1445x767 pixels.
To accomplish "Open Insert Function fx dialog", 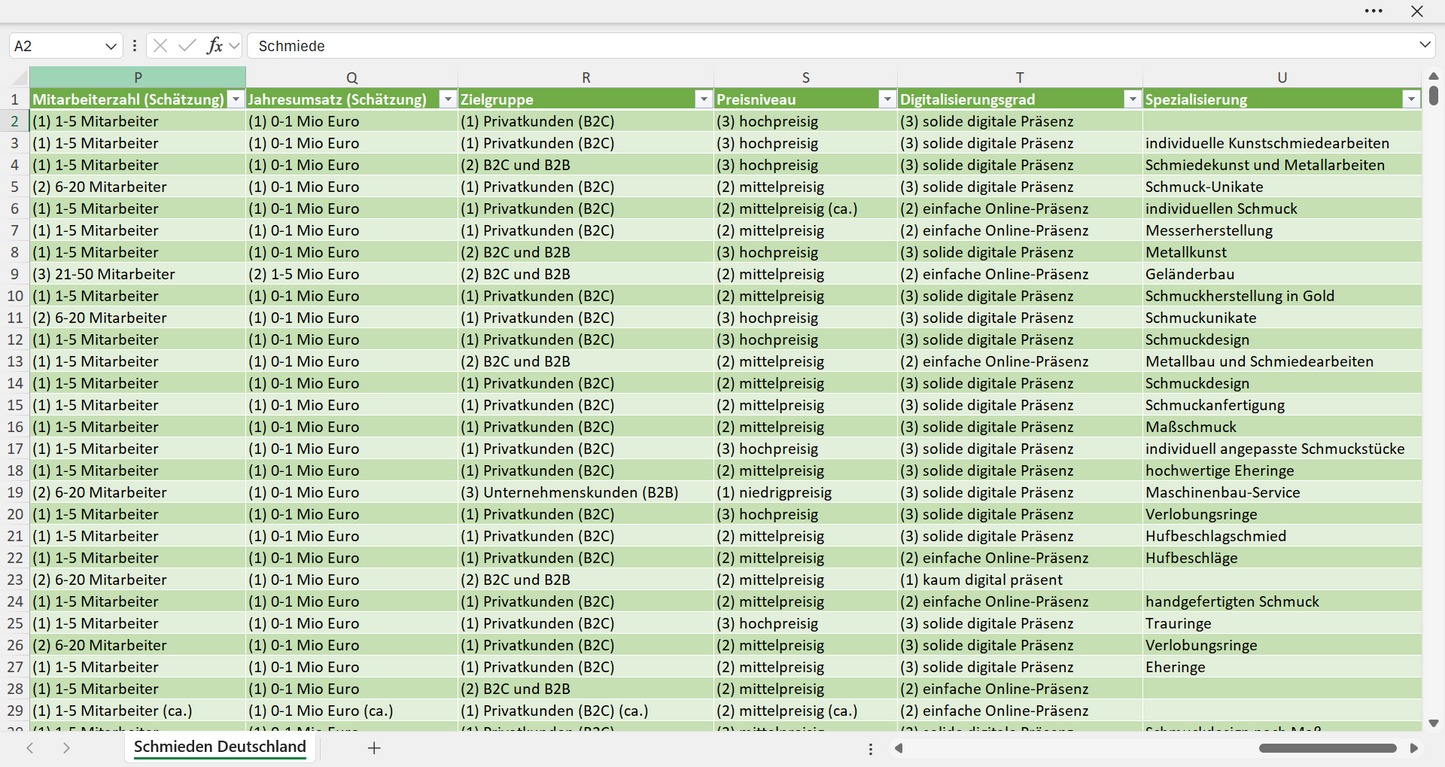I will pyautogui.click(x=214, y=46).
